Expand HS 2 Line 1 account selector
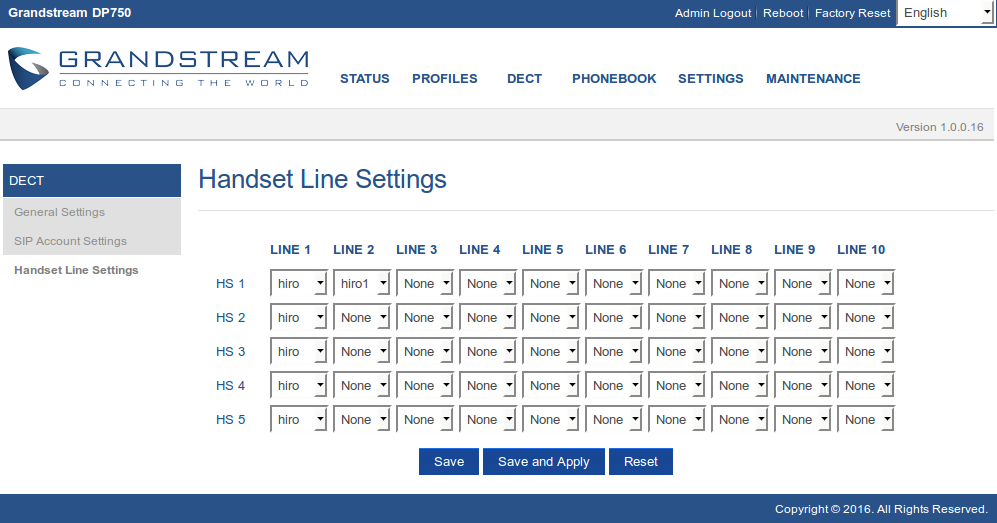The width and height of the screenshot is (997, 523). pyautogui.click(x=299, y=318)
